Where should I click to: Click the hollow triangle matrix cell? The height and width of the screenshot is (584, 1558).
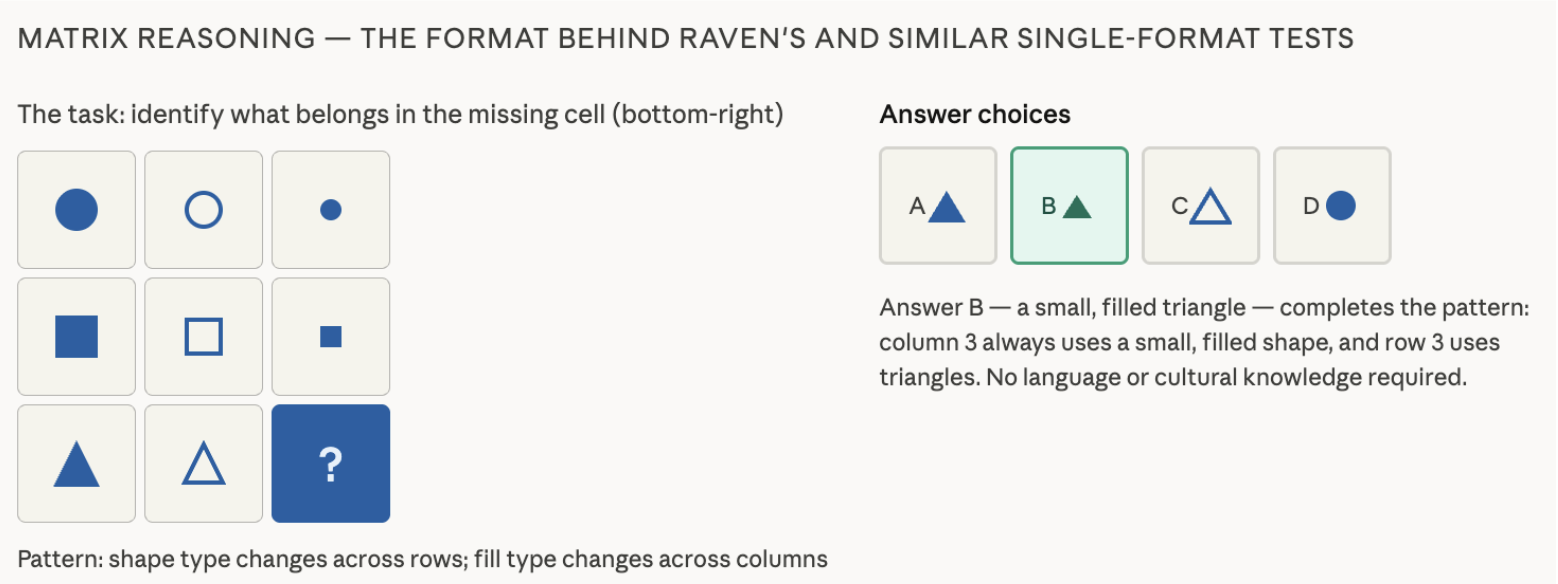pos(204,464)
